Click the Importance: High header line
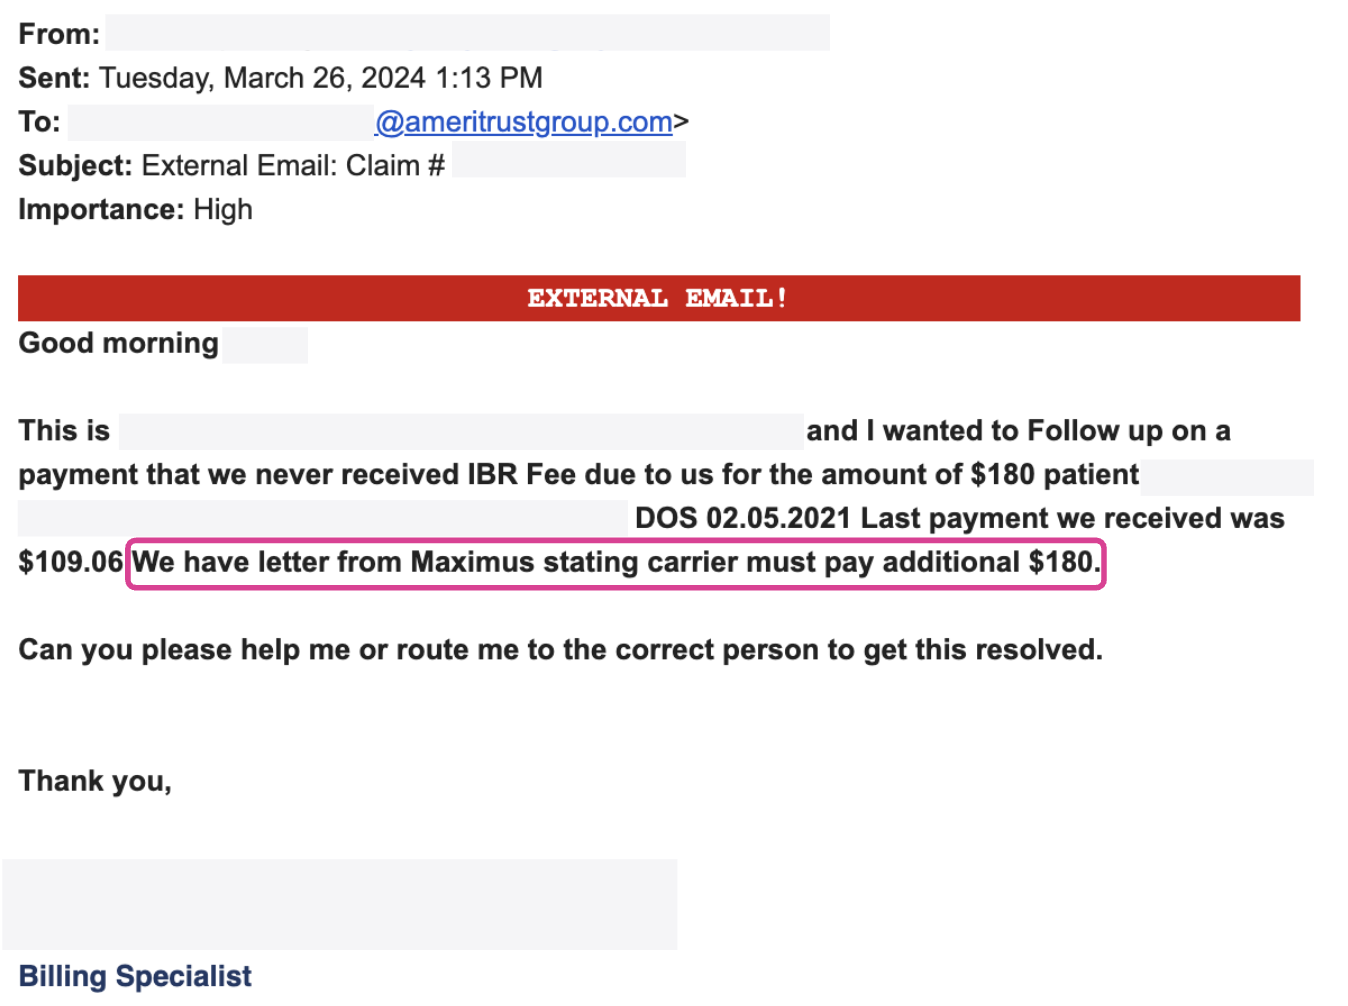The image size is (1348, 1006). click(x=135, y=210)
